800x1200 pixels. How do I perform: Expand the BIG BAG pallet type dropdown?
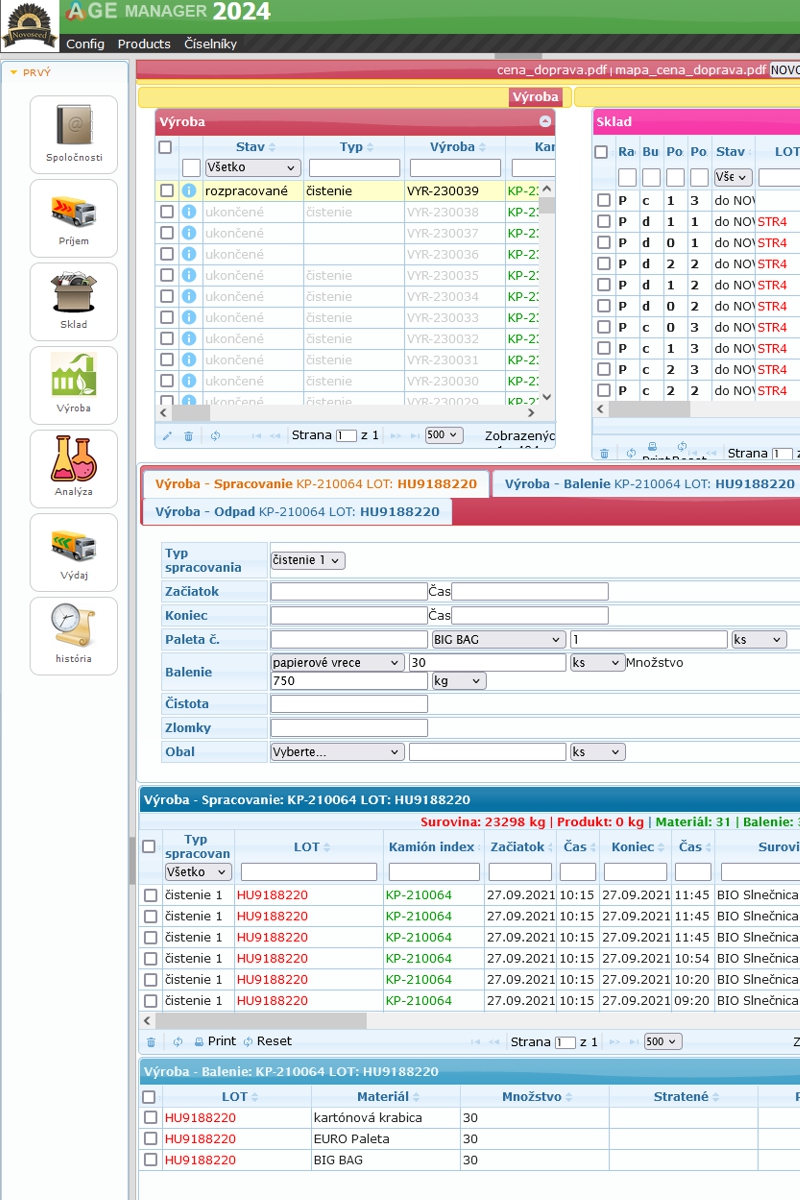(498, 640)
